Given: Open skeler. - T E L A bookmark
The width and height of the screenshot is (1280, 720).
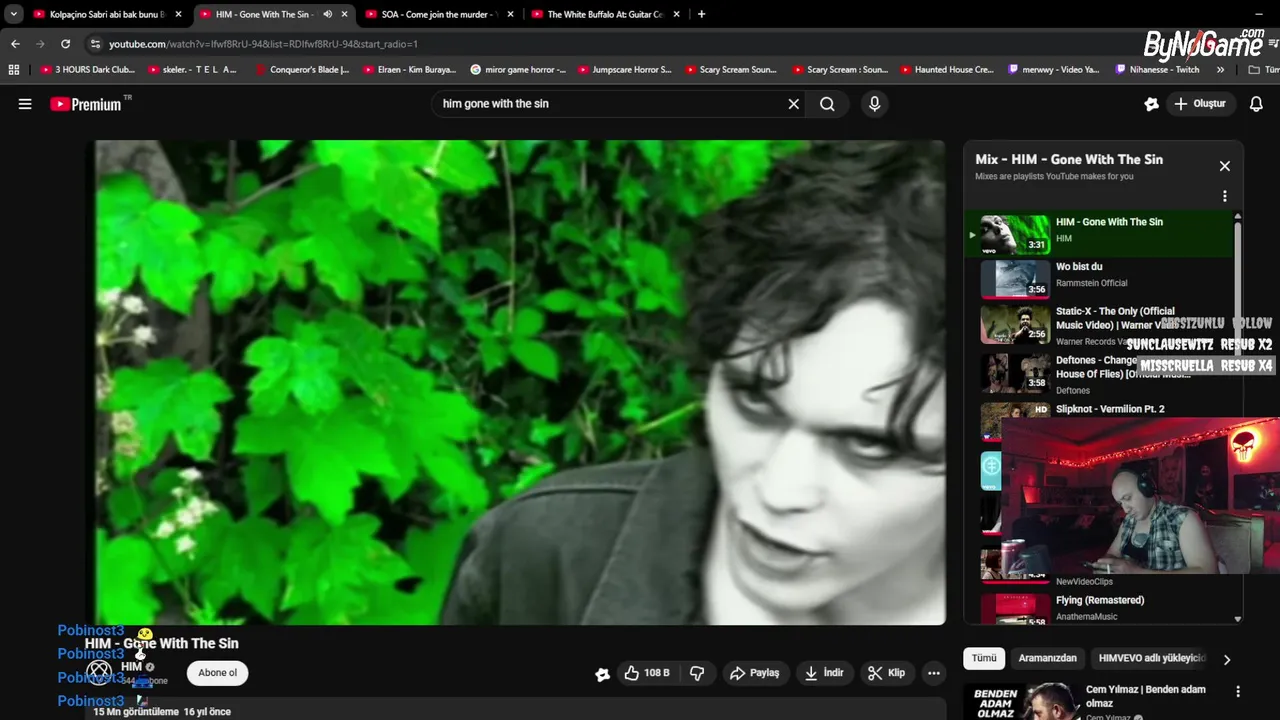Looking at the screenshot, I should point(192,70).
